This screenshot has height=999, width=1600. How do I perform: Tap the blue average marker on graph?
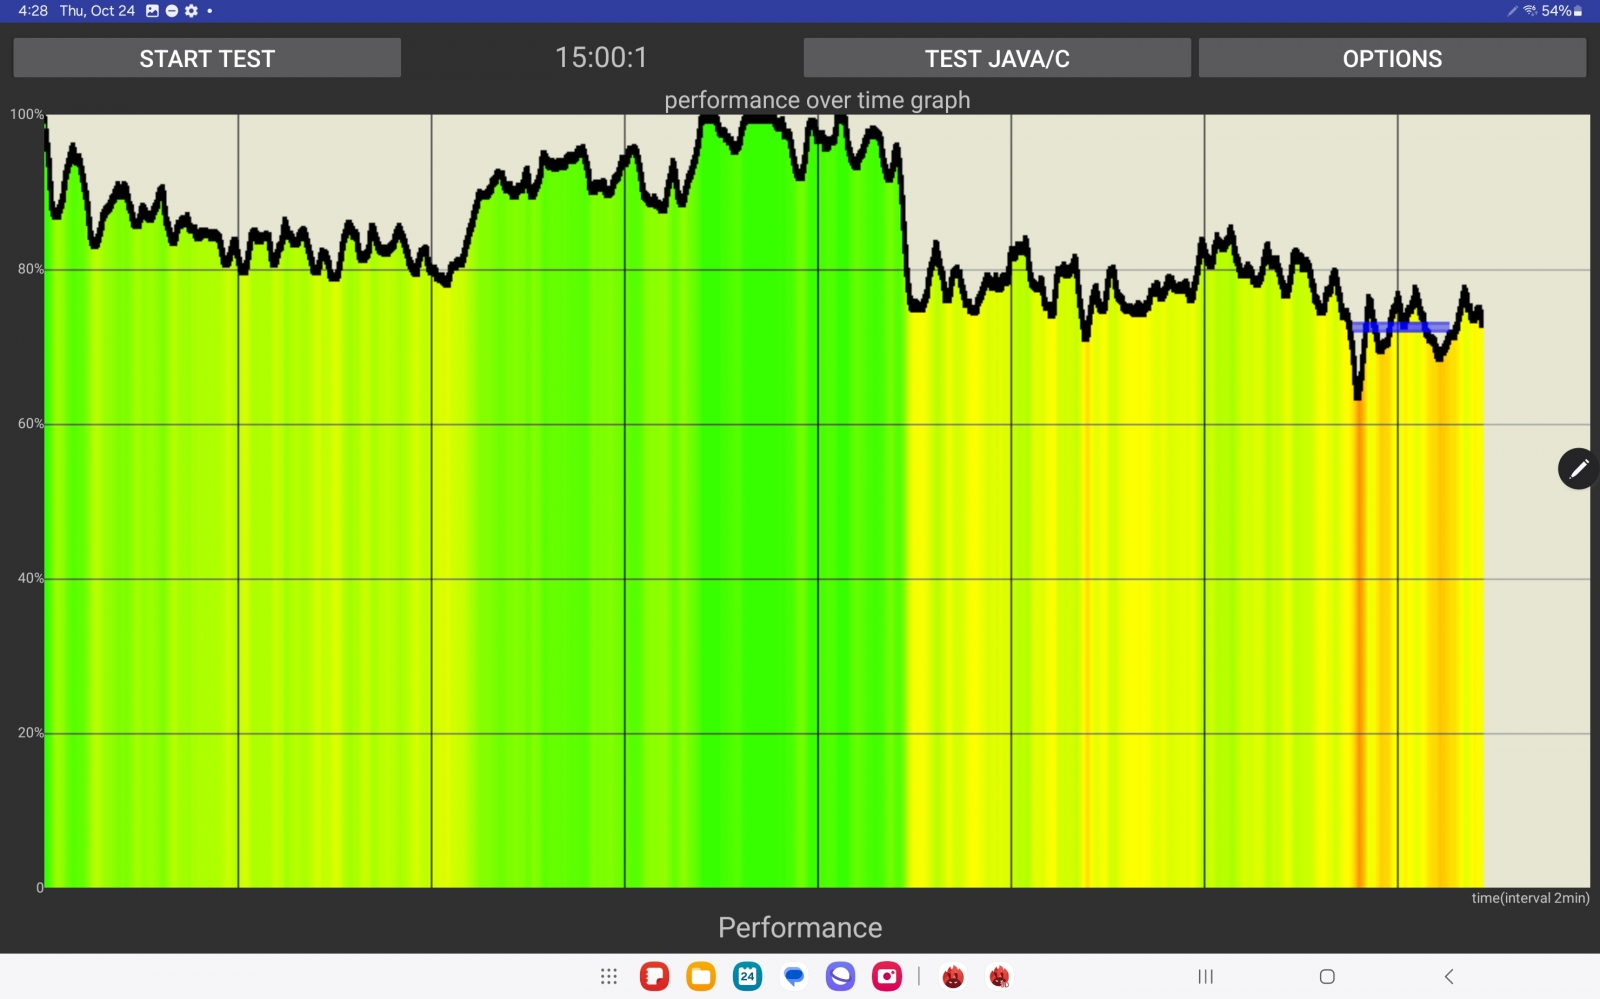(x=1400, y=327)
